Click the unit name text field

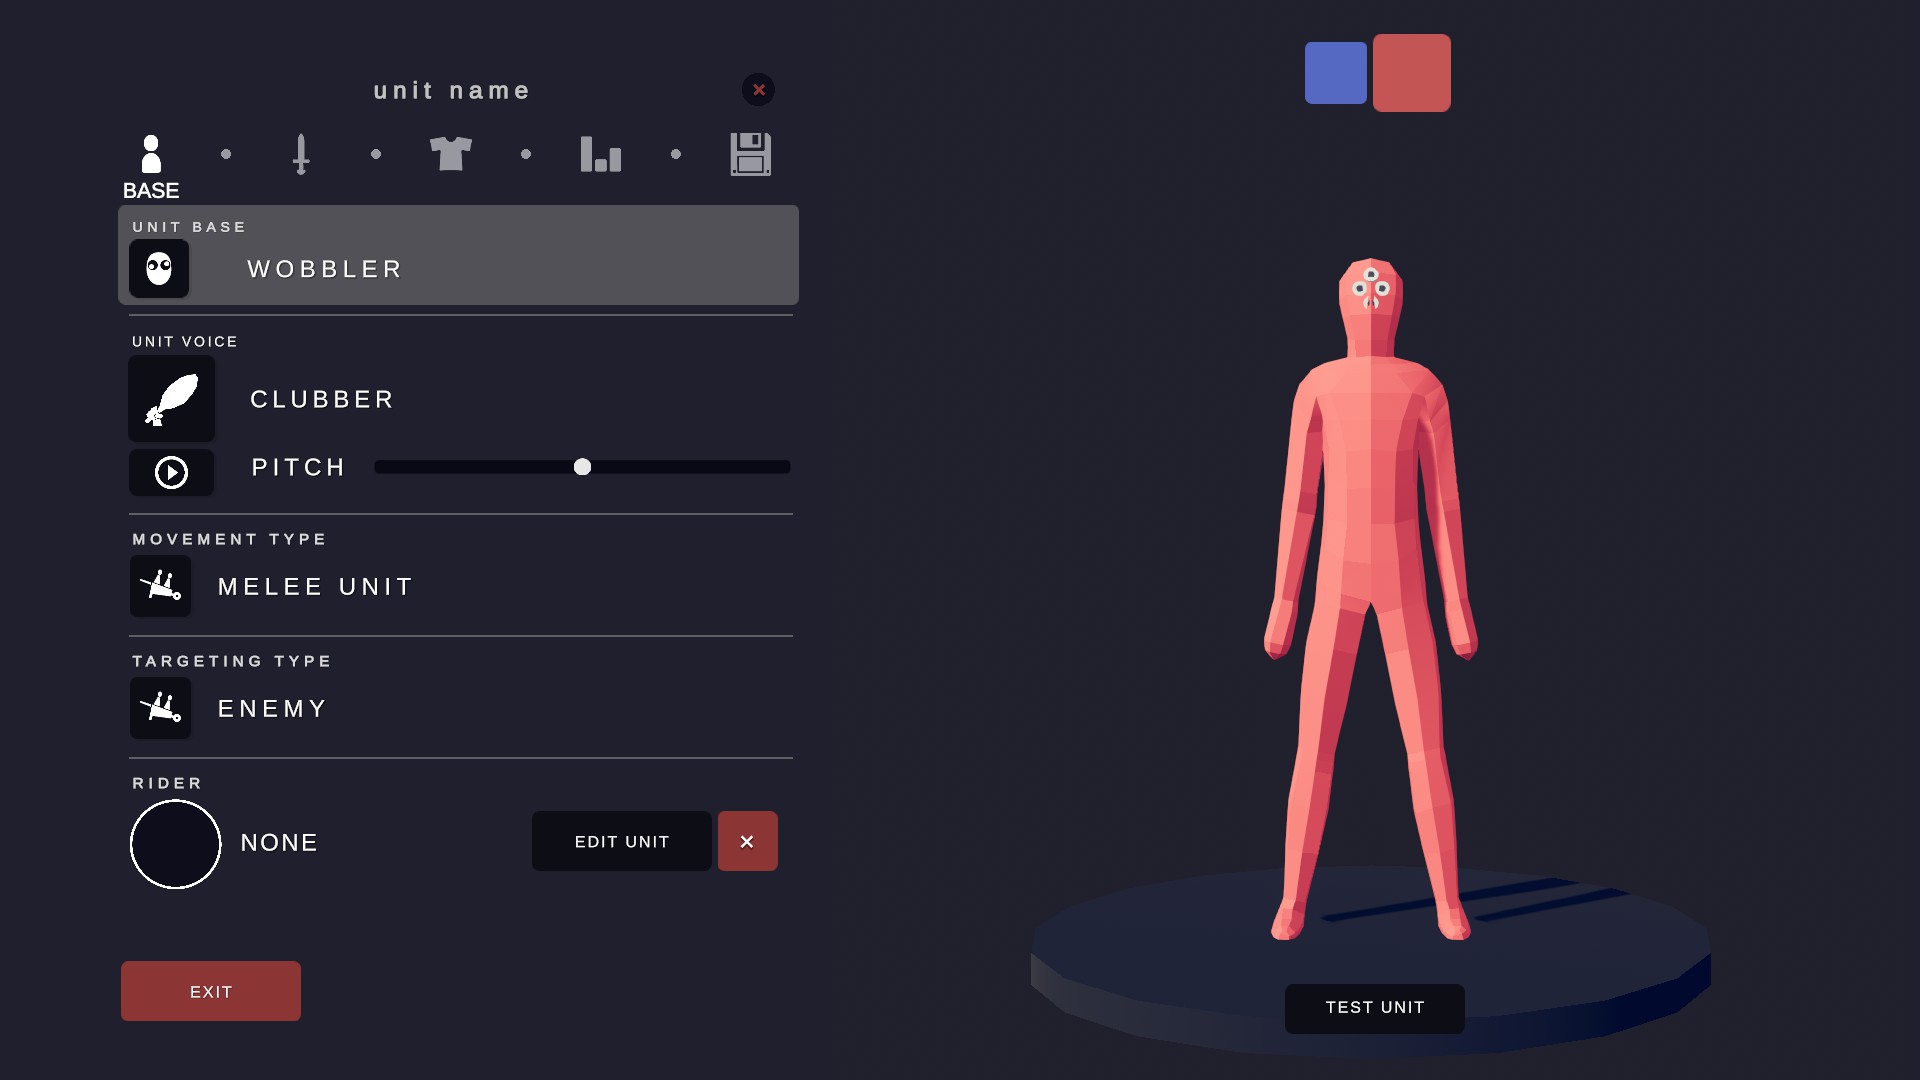point(452,91)
